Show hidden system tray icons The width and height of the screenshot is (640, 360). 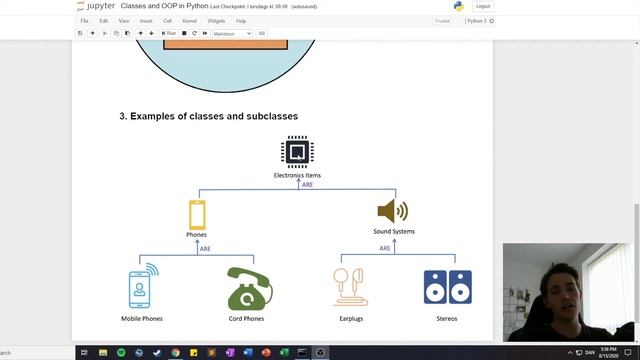click(570, 353)
